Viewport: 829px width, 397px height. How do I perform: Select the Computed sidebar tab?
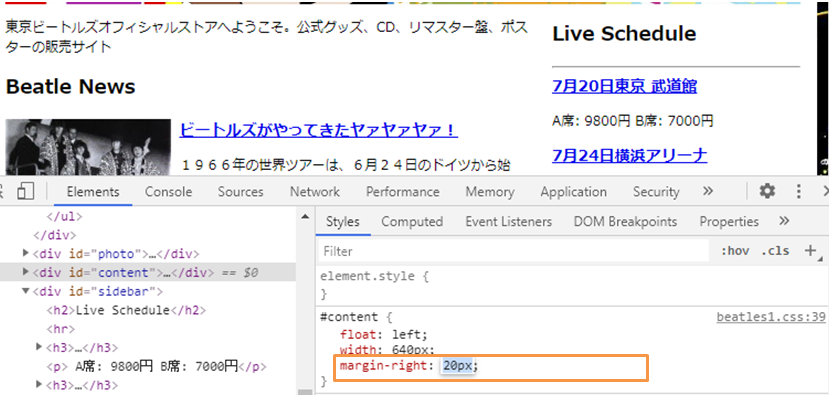click(412, 221)
